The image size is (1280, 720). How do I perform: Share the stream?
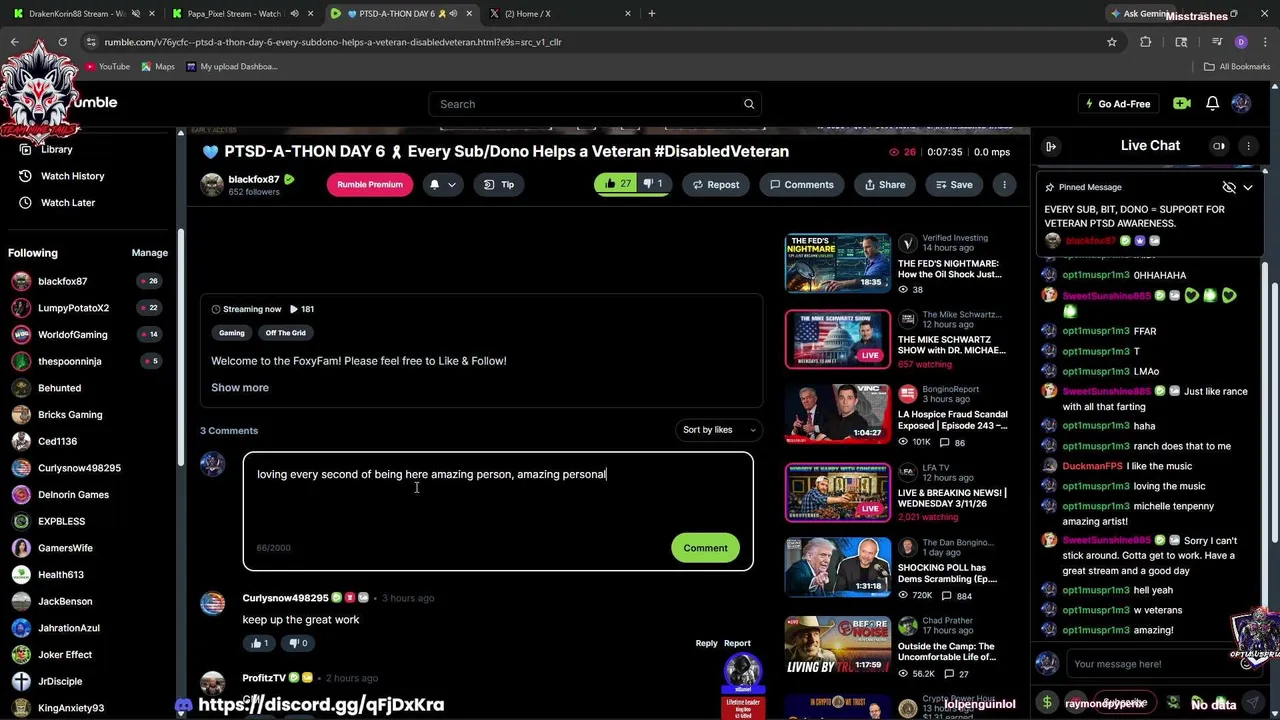(x=885, y=184)
